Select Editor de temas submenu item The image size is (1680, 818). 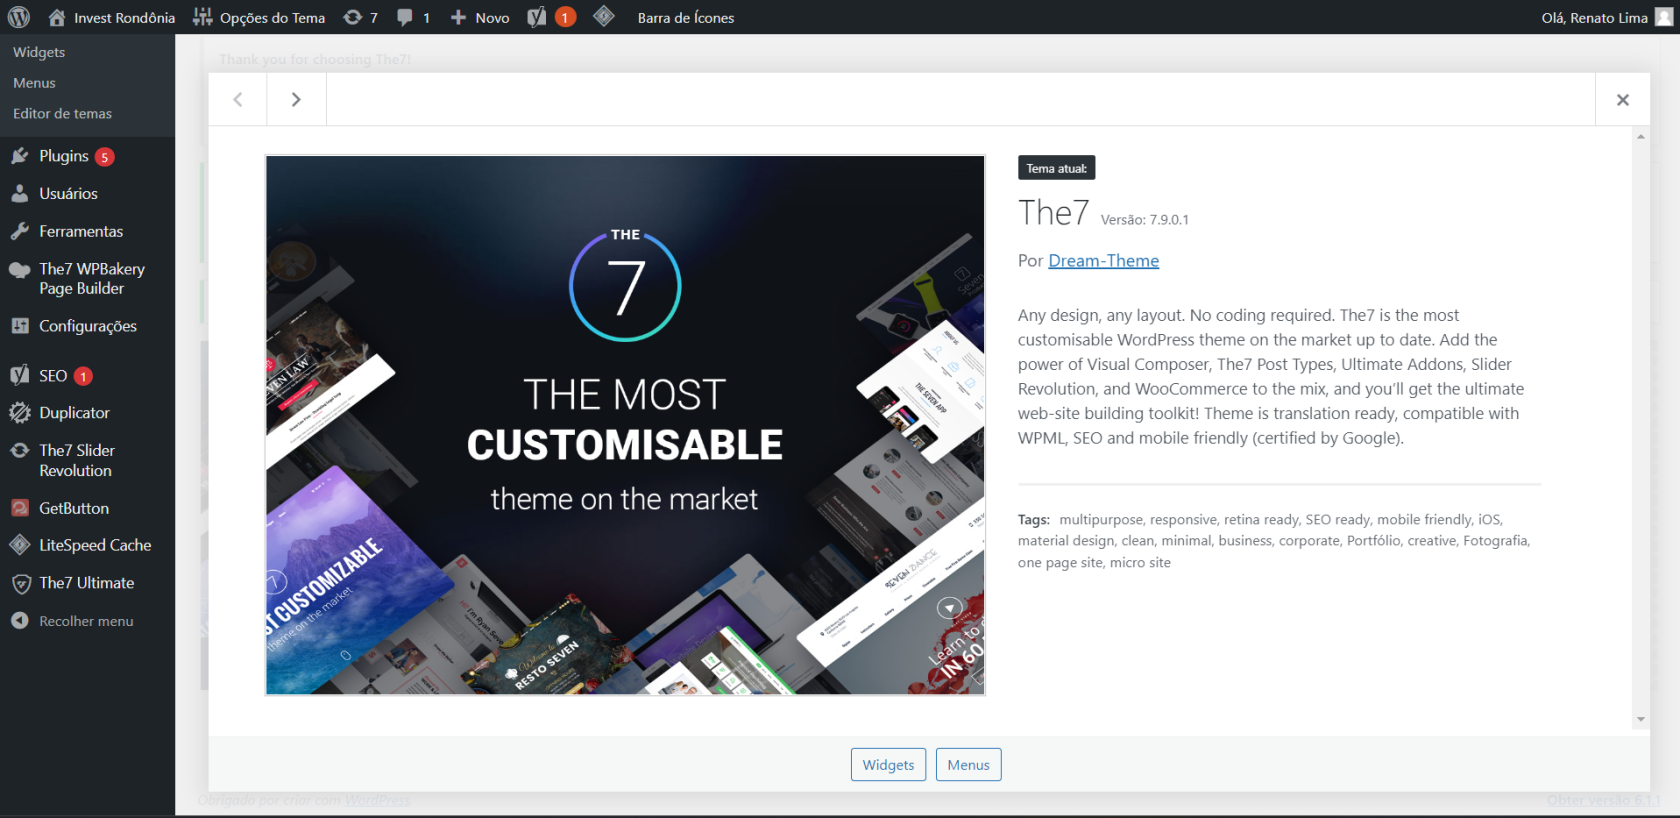[62, 113]
